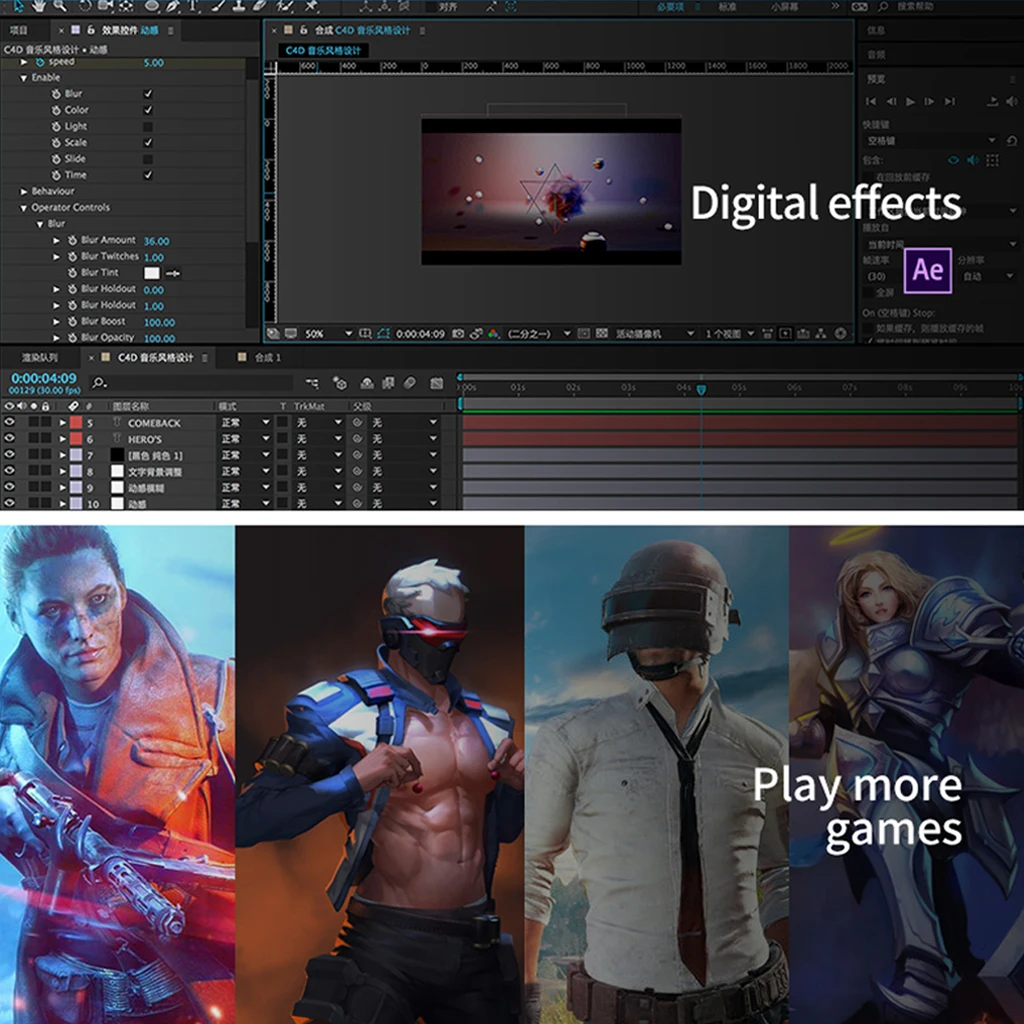Open the 50% magnification dropdown
Screen dimensions: 1024x1024
point(348,334)
